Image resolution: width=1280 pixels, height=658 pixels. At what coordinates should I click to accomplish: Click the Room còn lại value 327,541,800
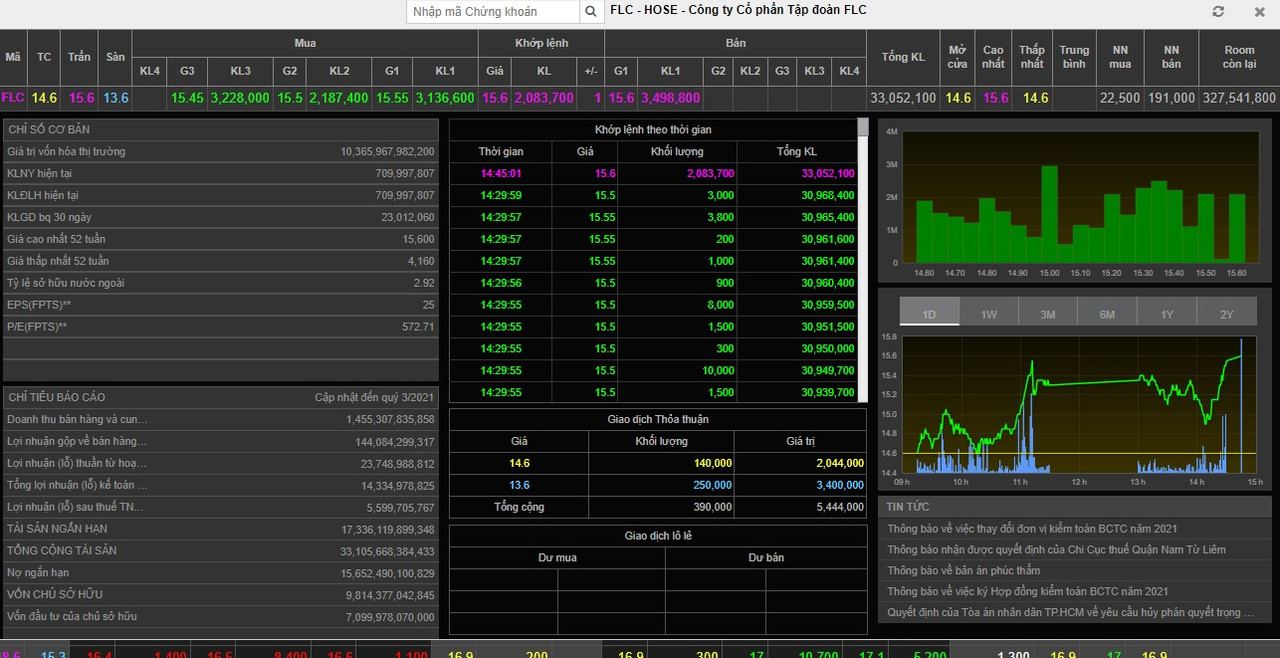click(x=1239, y=98)
